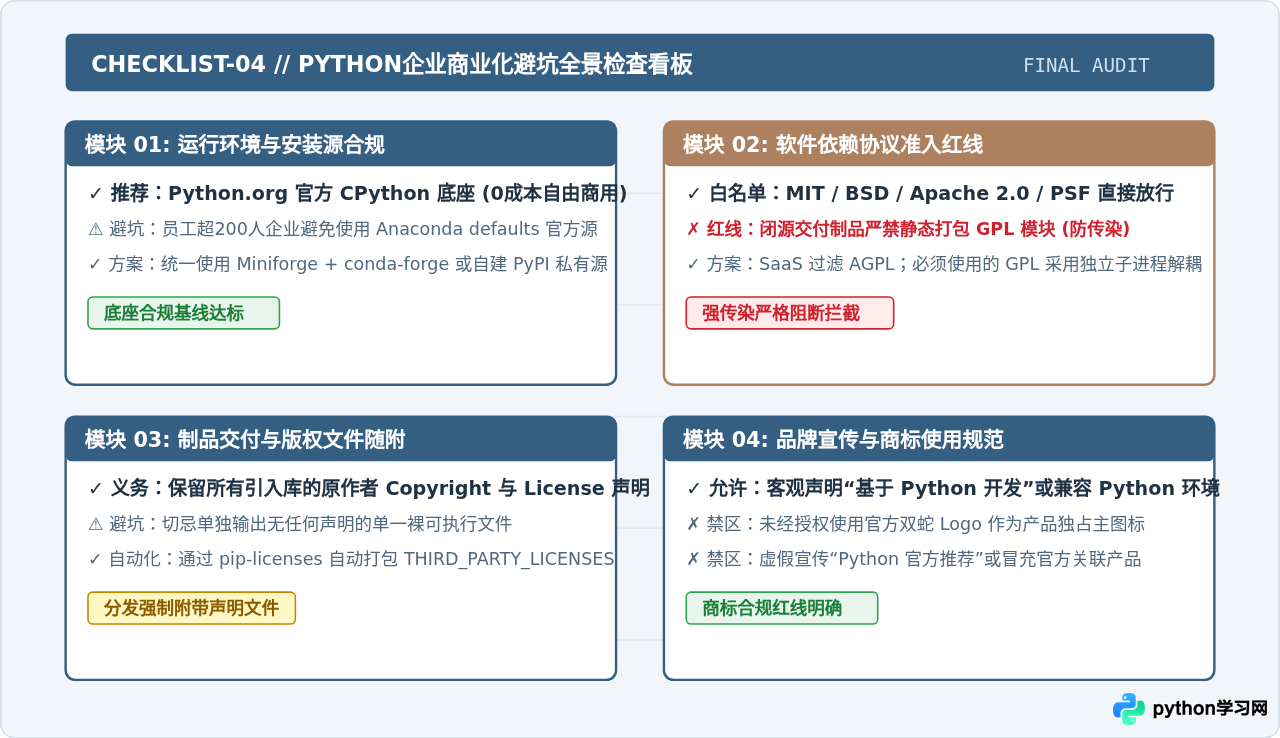The height and width of the screenshot is (738, 1280).
Task: Click the 商标合规红线明确 green badge
Action: [x=782, y=608]
